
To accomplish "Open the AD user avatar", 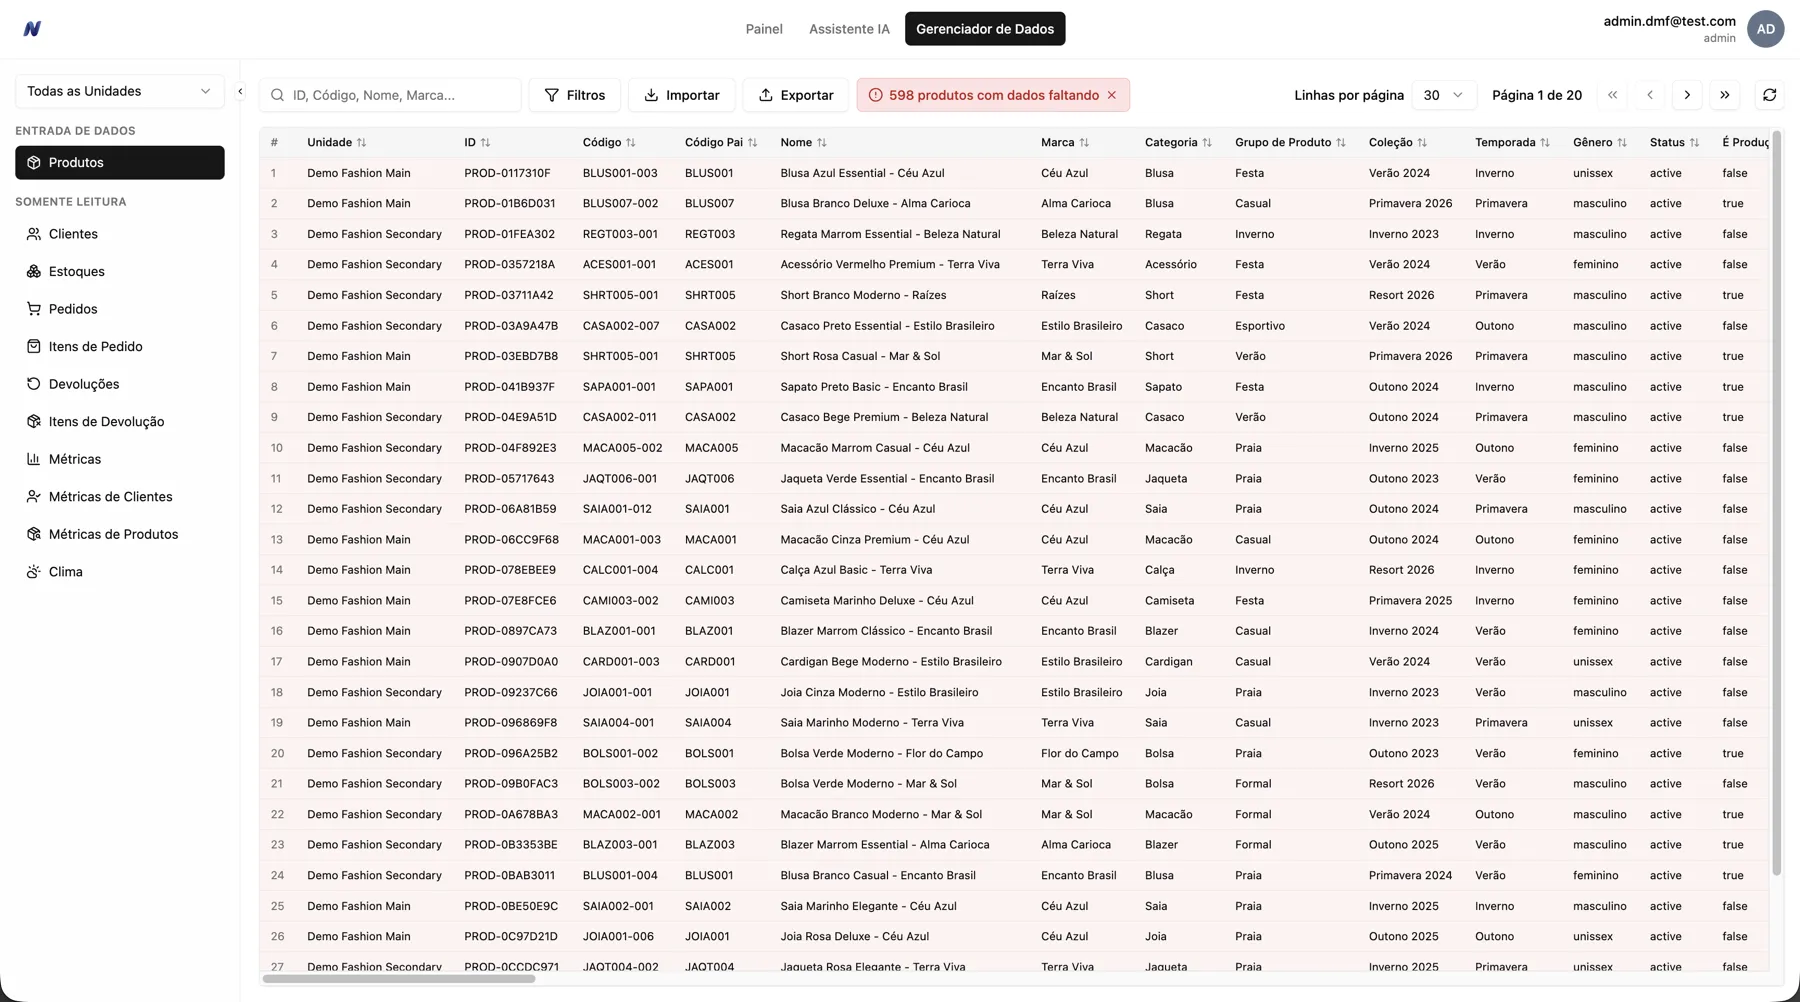I will (1765, 29).
